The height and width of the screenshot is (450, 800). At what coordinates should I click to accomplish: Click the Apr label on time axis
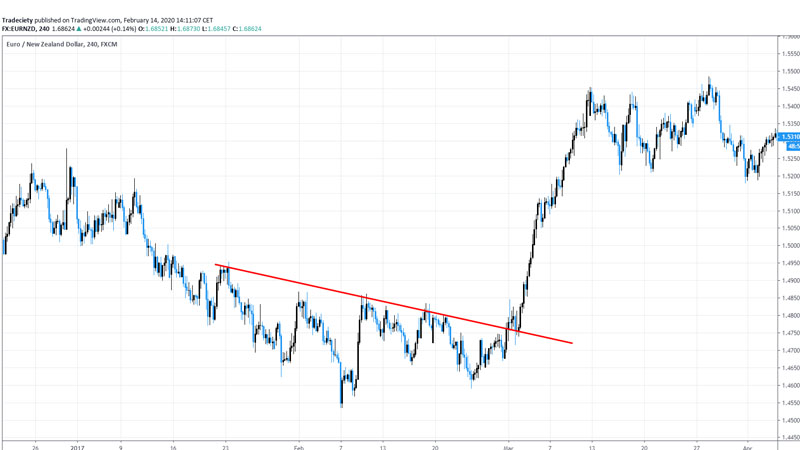[747, 447]
